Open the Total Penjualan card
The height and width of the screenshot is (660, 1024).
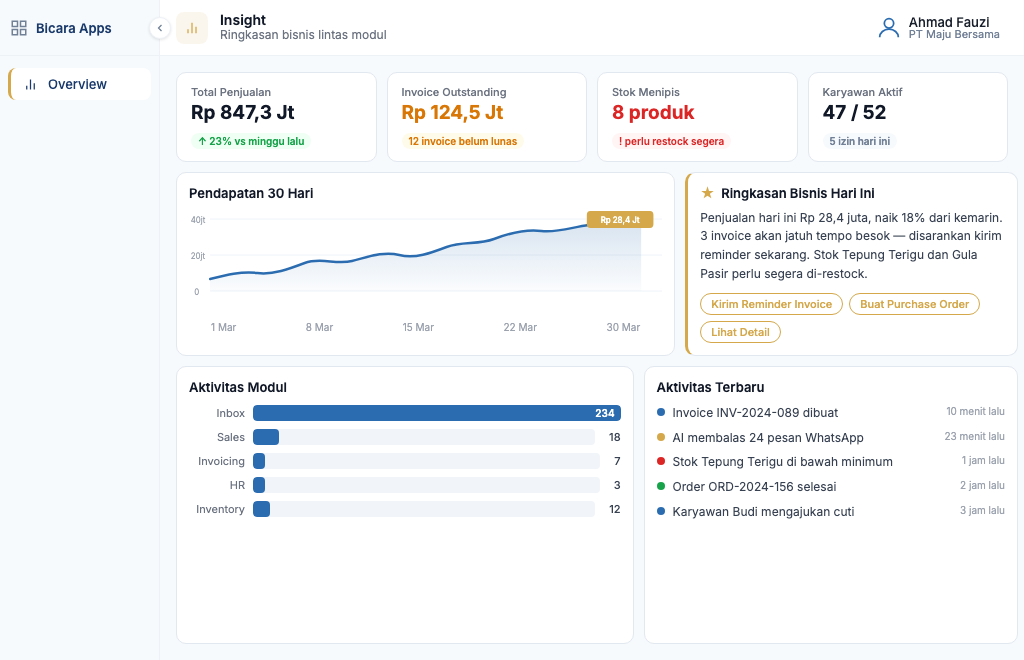[276, 116]
